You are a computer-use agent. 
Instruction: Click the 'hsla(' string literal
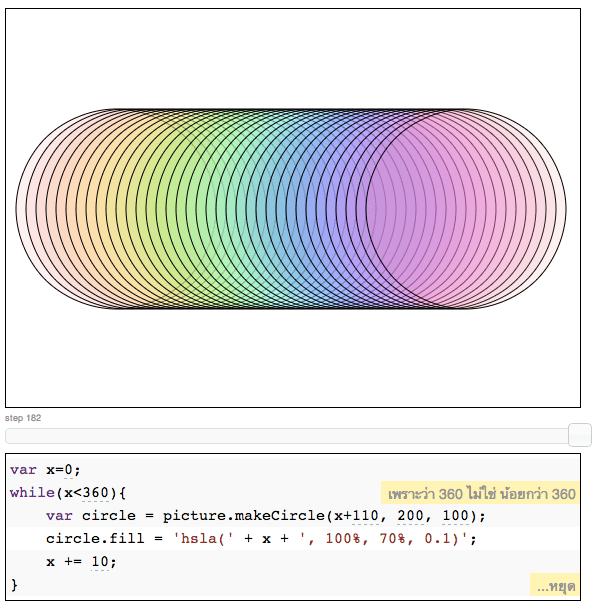pos(203,539)
